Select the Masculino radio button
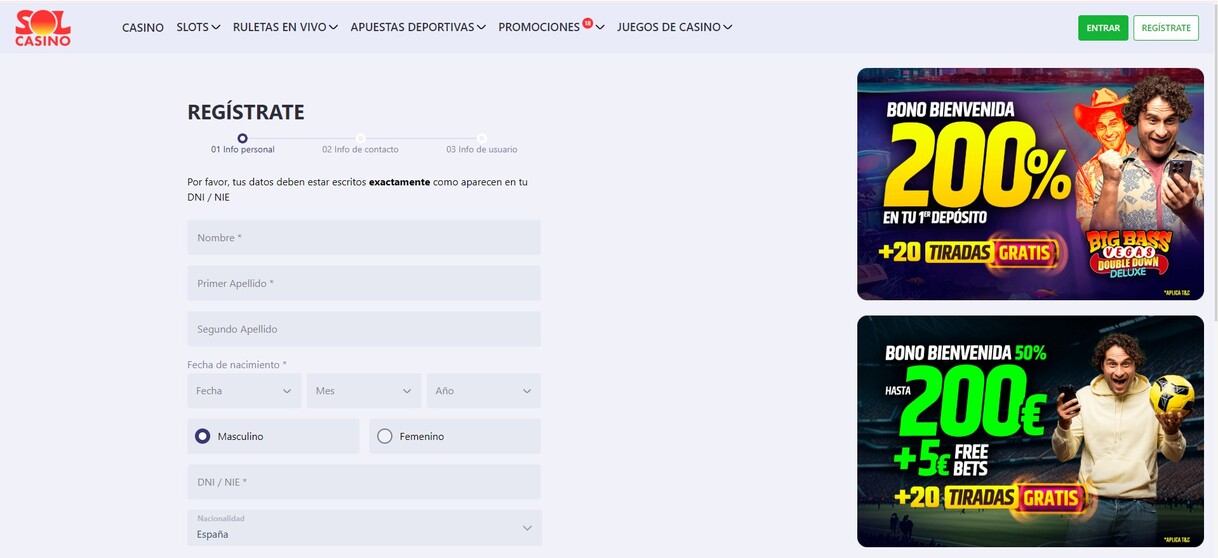This screenshot has height=558, width=1218. [x=203, y=436]
